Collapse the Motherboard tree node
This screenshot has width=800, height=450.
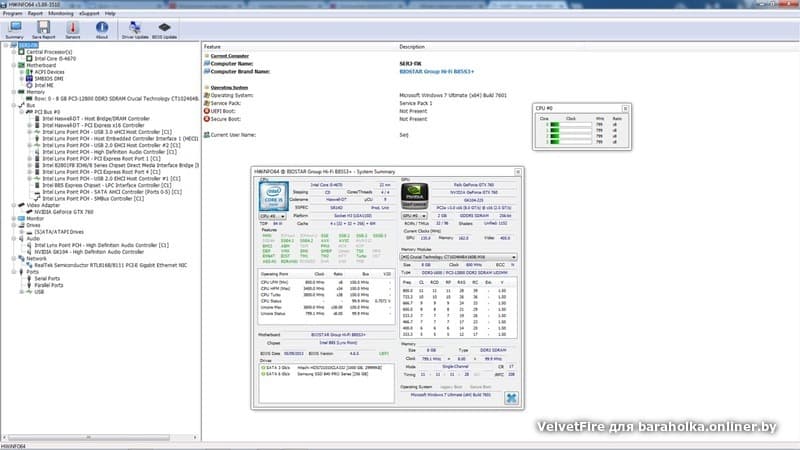[x=14, y=65]
